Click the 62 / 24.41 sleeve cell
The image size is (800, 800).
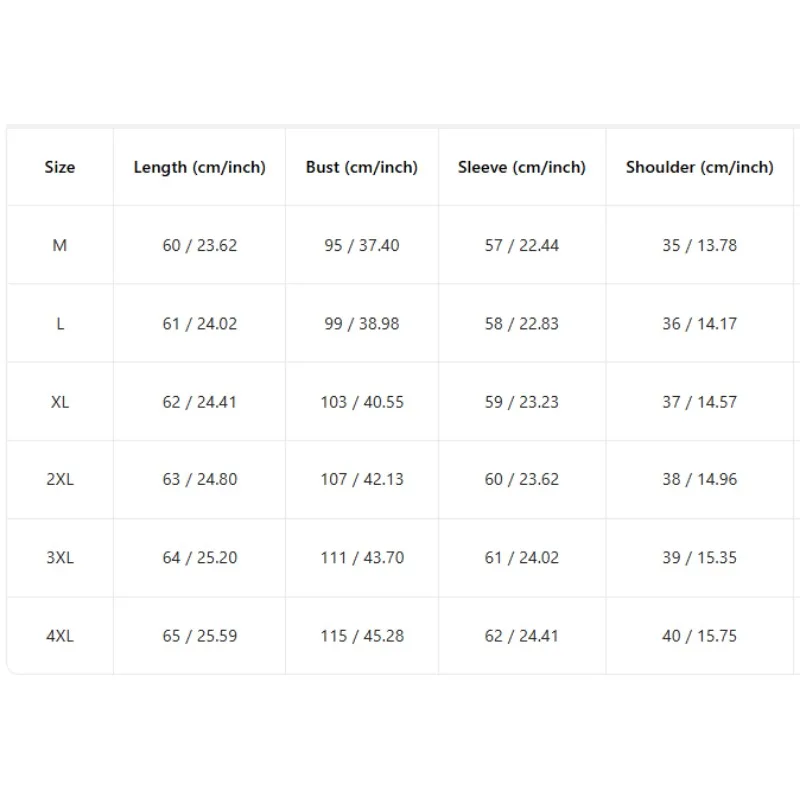521,636
